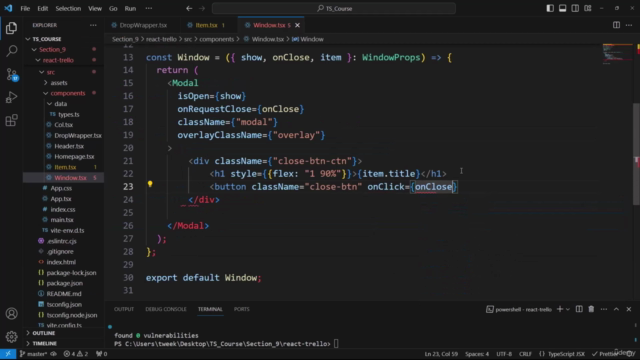Split the terminal pane

(x=579, y=309)
